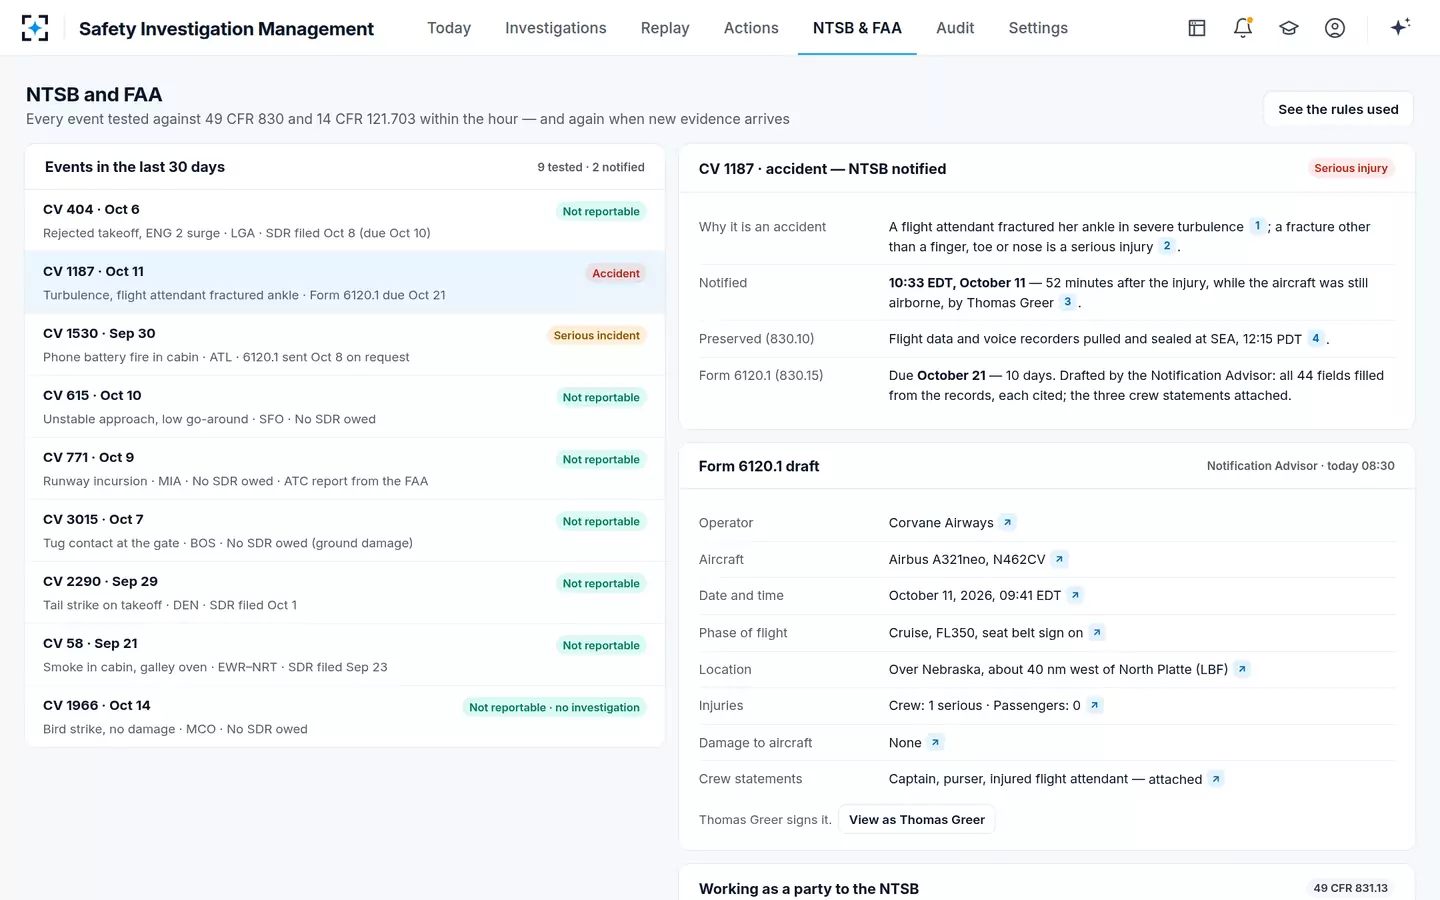Open the layout panel icon in header
This screenshot has height=900, width=1440.
point(1197,28)
